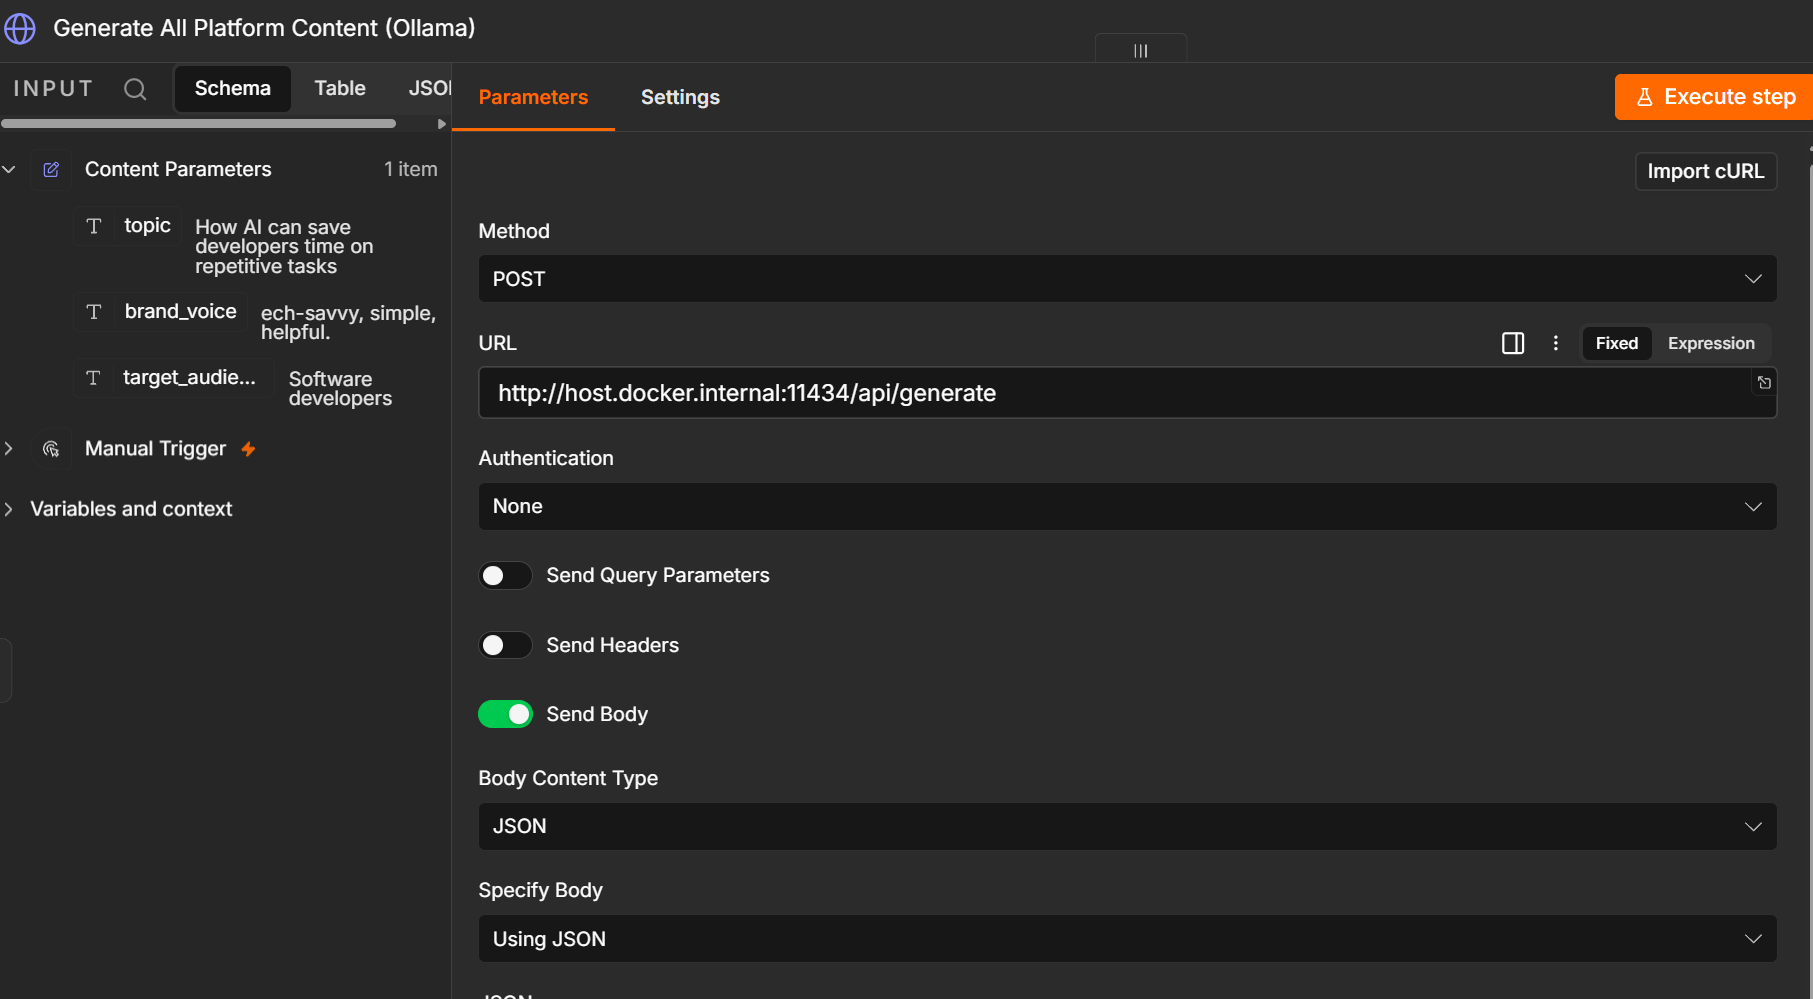Screen dimensions: 1813x999
Task: Switch URL field to Expression mode
Action: pos(1710,343)
